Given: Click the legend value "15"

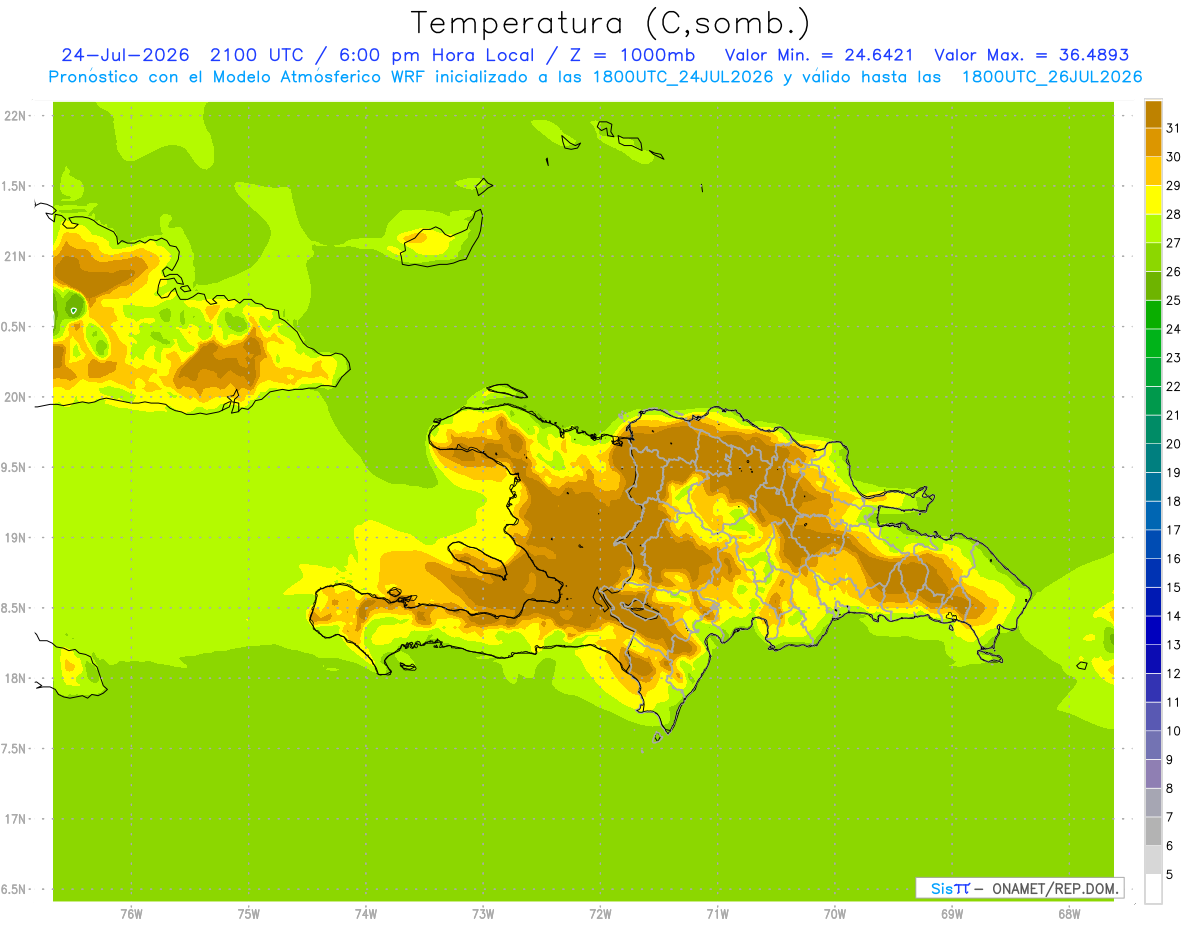Looking at the screenshot, I should [x=1174, y=587].
